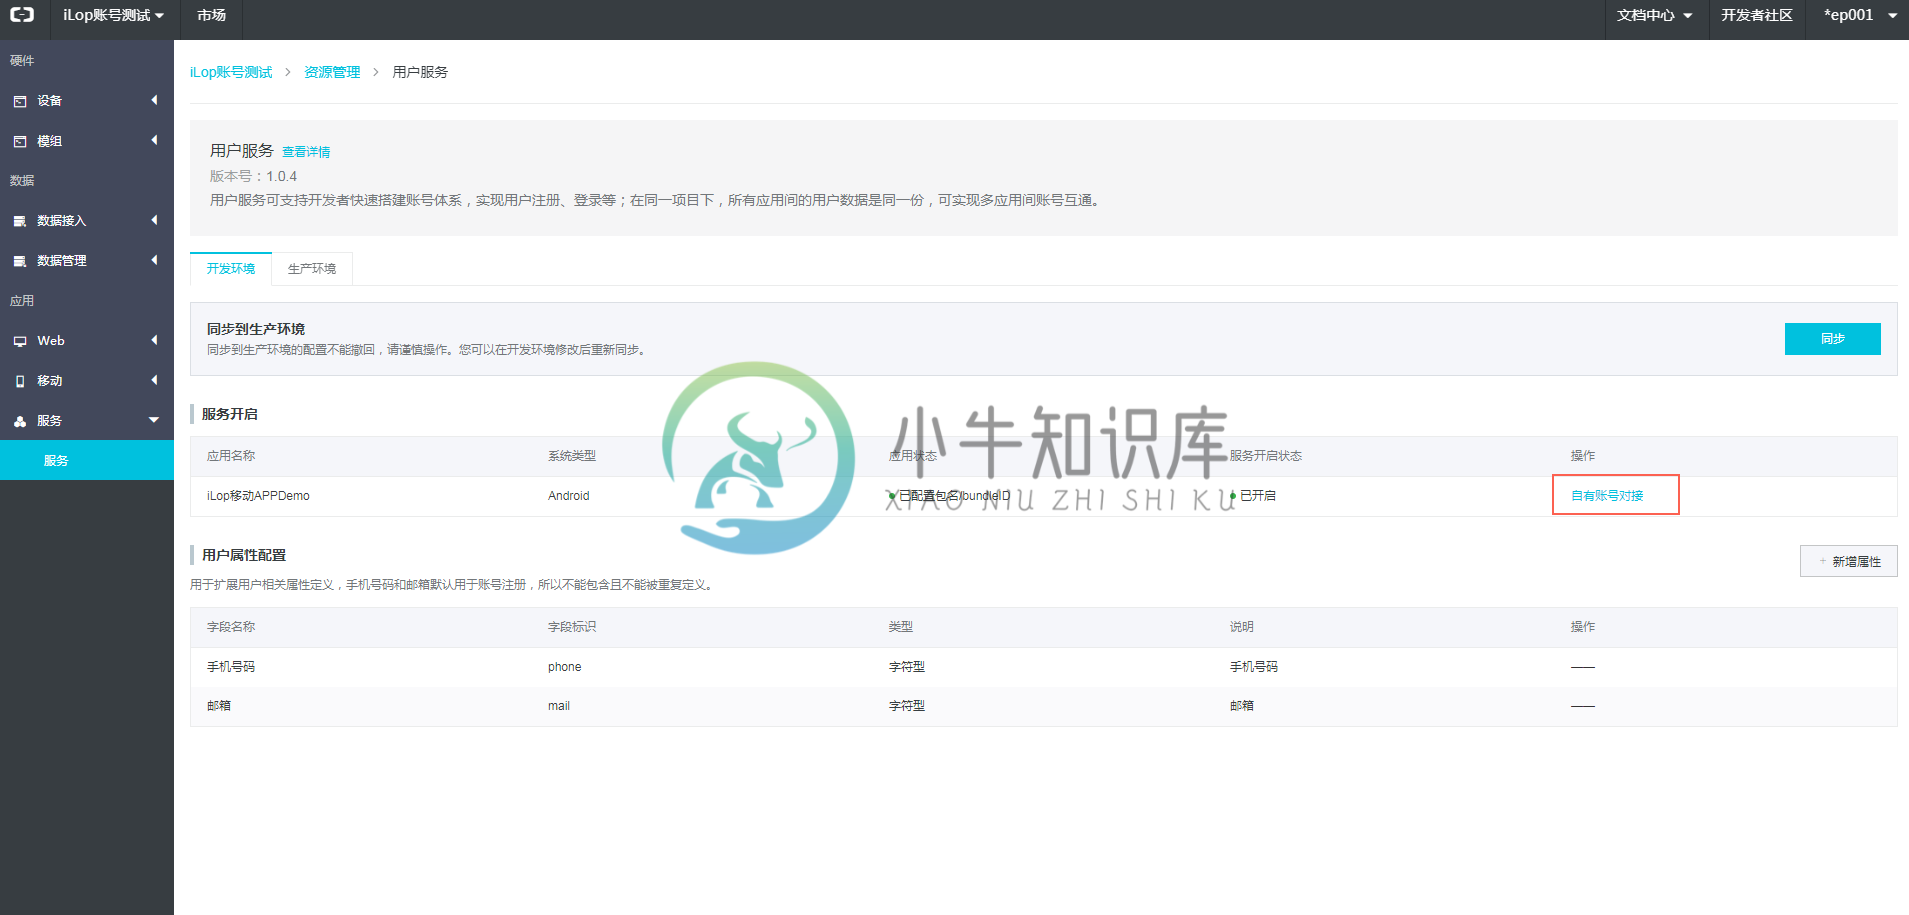Open the iLop账号测试 project dropdown
The image size is (1909, 915).
113,15
